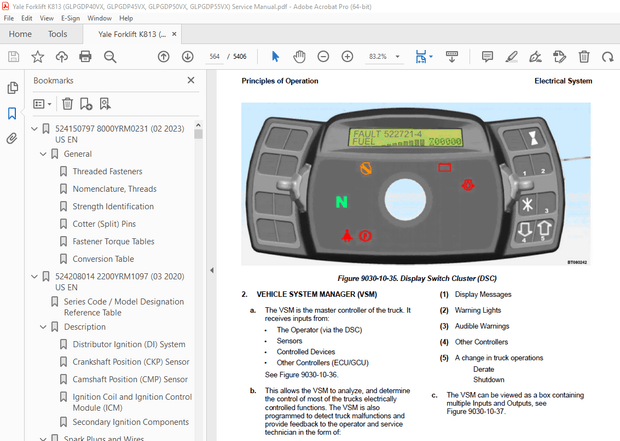Click the read mode keyboard icon

tap(452, 57)
